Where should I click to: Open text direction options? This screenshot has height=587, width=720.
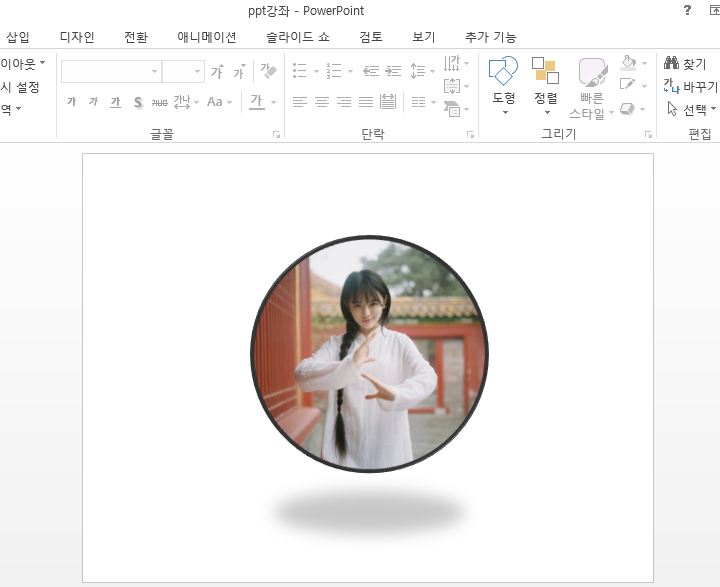(456, 63)
